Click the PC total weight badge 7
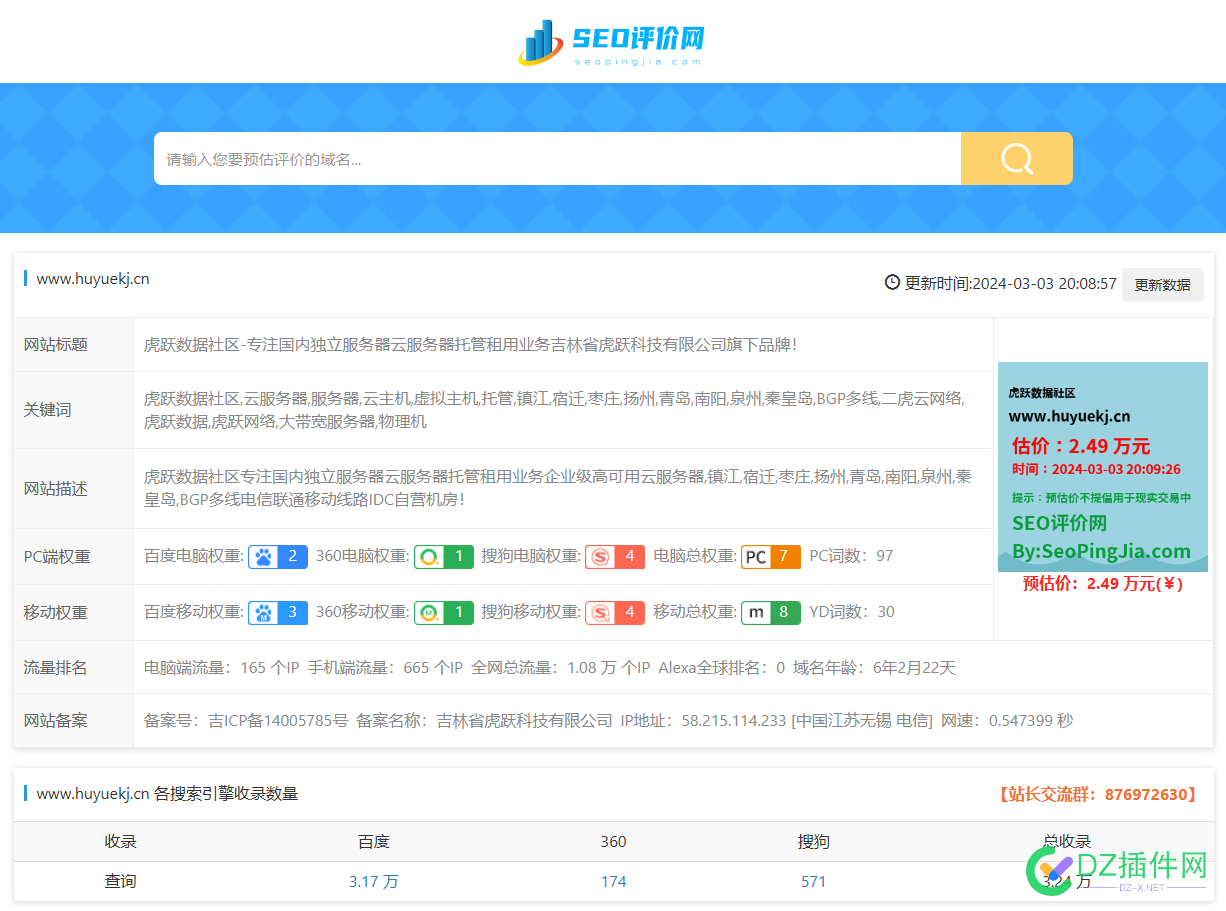Image resolution: width=1226 pixels, height=911 pixels. pyautogui.click(x=771, y=556)
